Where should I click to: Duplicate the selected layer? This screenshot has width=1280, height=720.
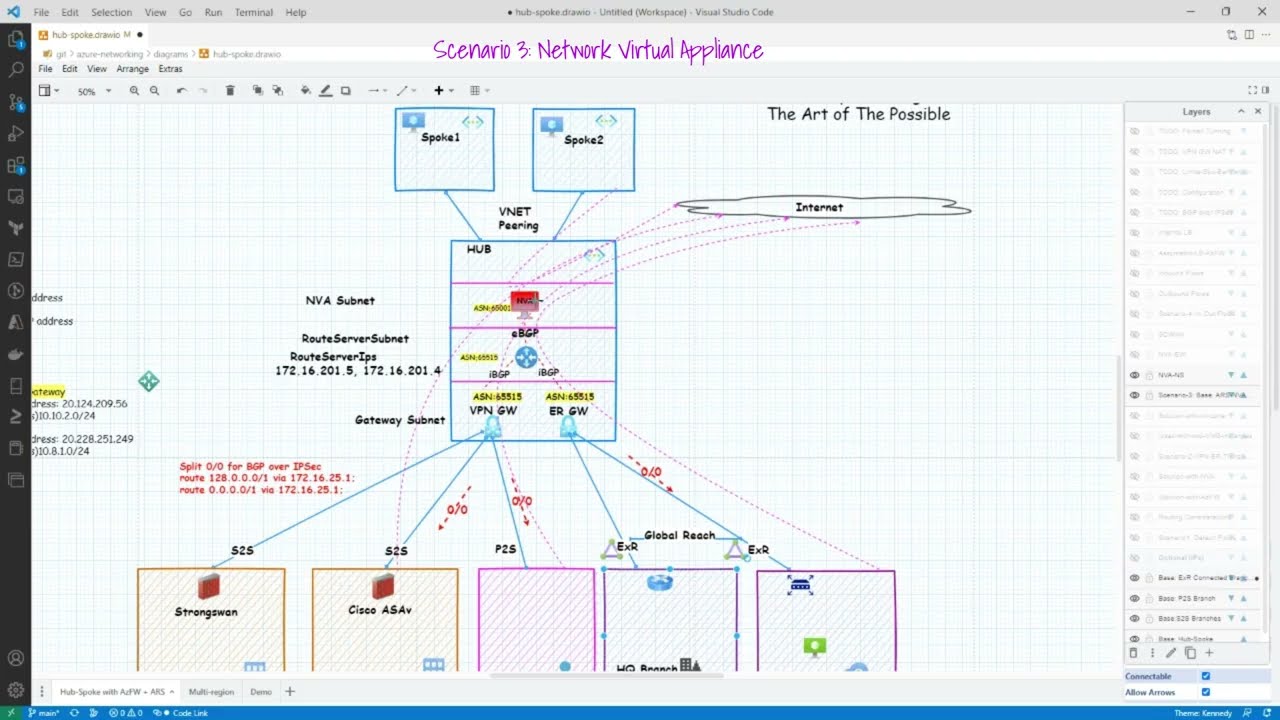click(x=1190, y=653)
